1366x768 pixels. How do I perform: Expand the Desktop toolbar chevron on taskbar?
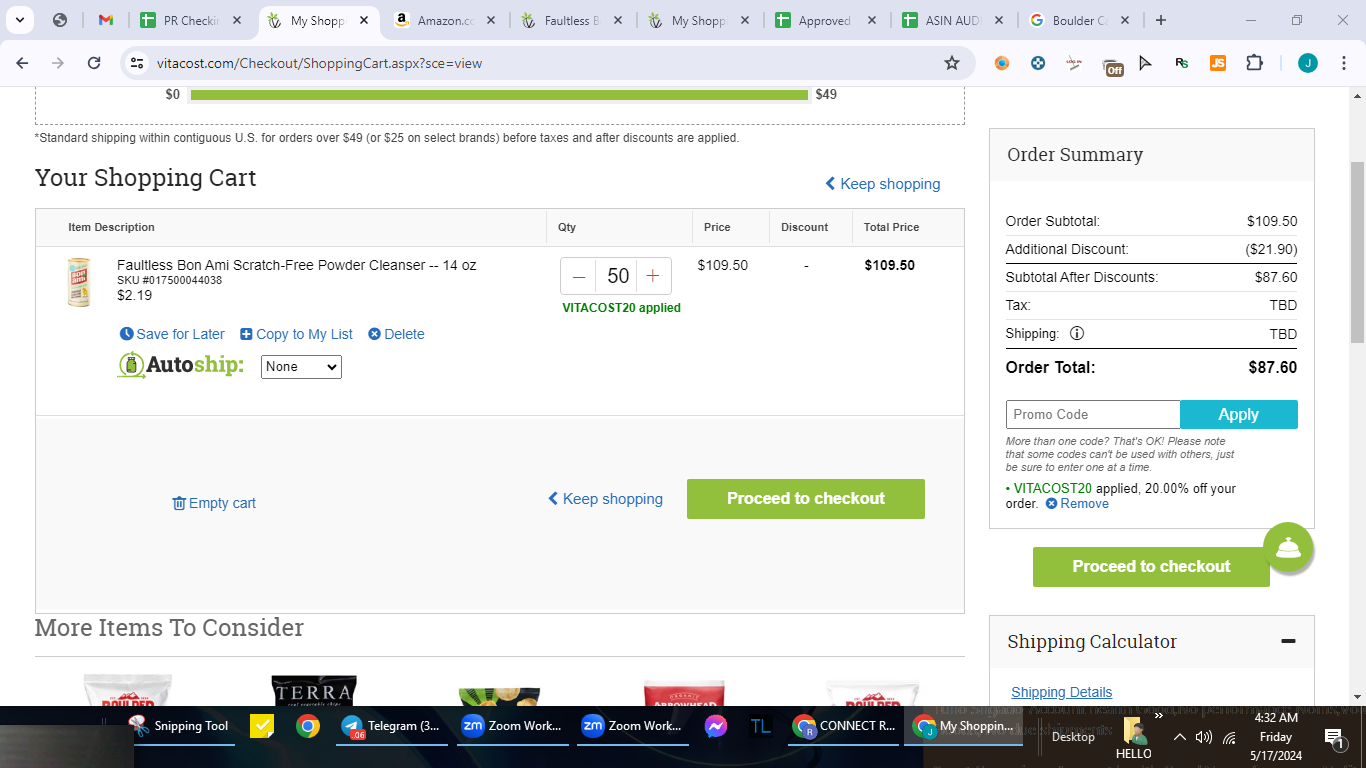[x=1159, y=716]
